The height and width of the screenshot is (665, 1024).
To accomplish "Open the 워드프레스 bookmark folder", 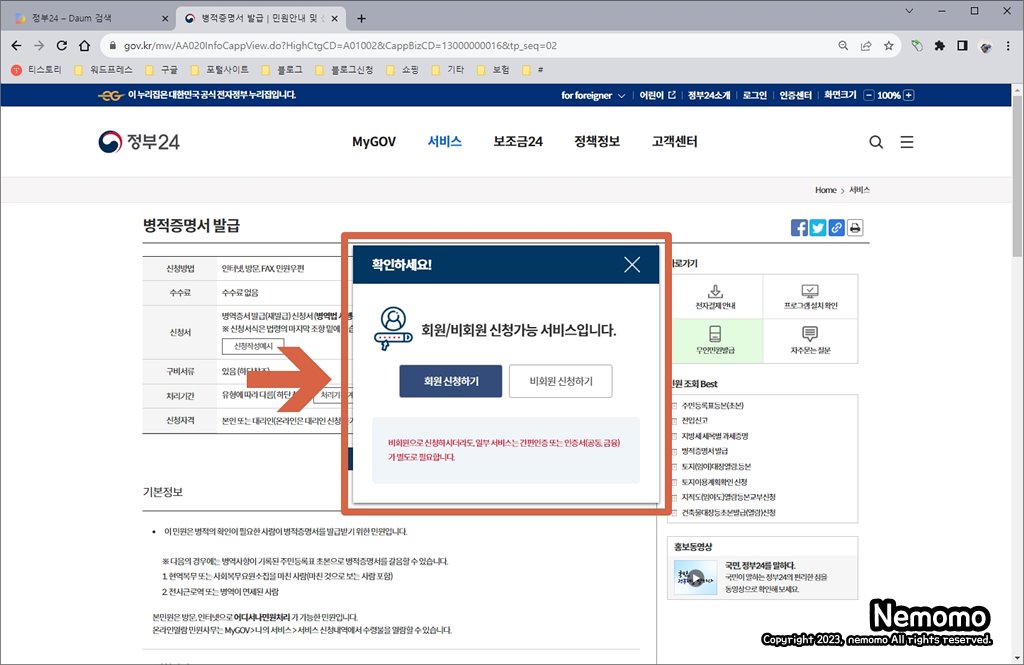I will (x=103, y=70).
